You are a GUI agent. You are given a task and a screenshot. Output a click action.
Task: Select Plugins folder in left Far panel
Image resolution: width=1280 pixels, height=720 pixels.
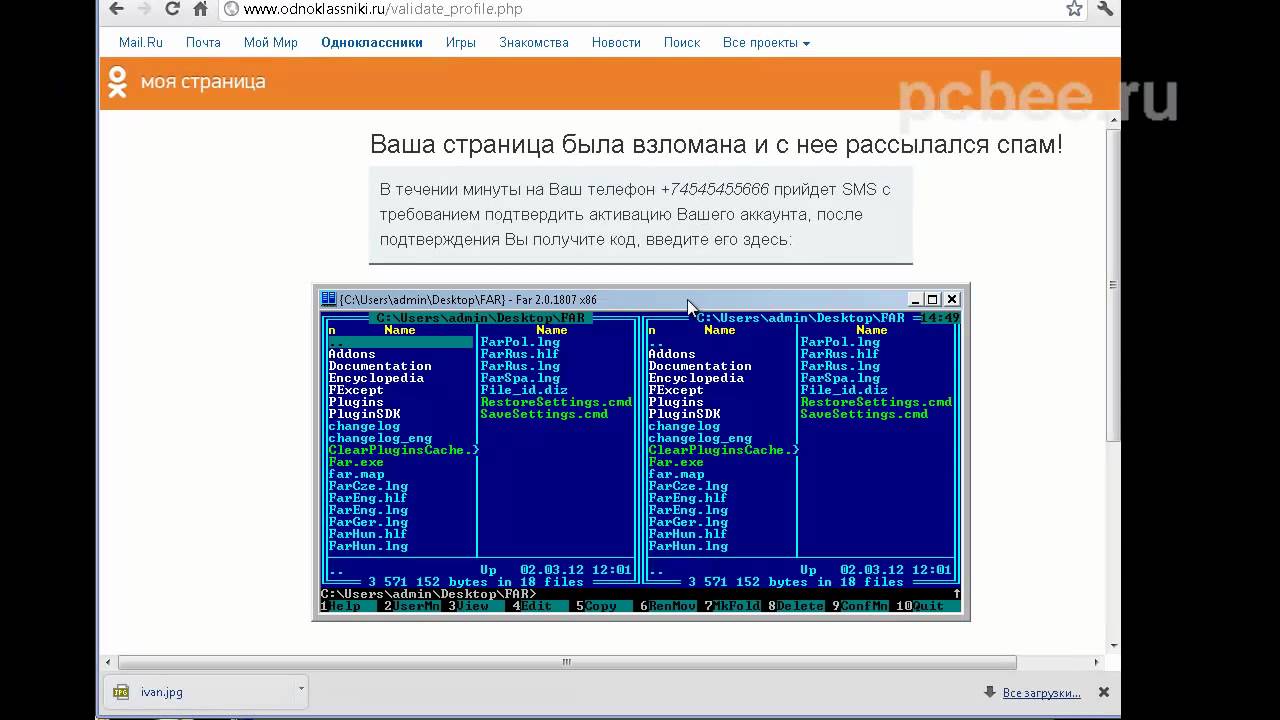pyautogui.click(x=356, y=402)
